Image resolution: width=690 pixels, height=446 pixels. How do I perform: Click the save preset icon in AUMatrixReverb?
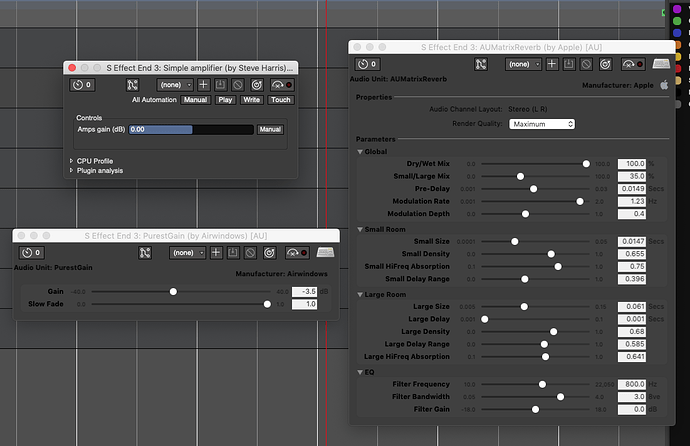tap(568, 64)
